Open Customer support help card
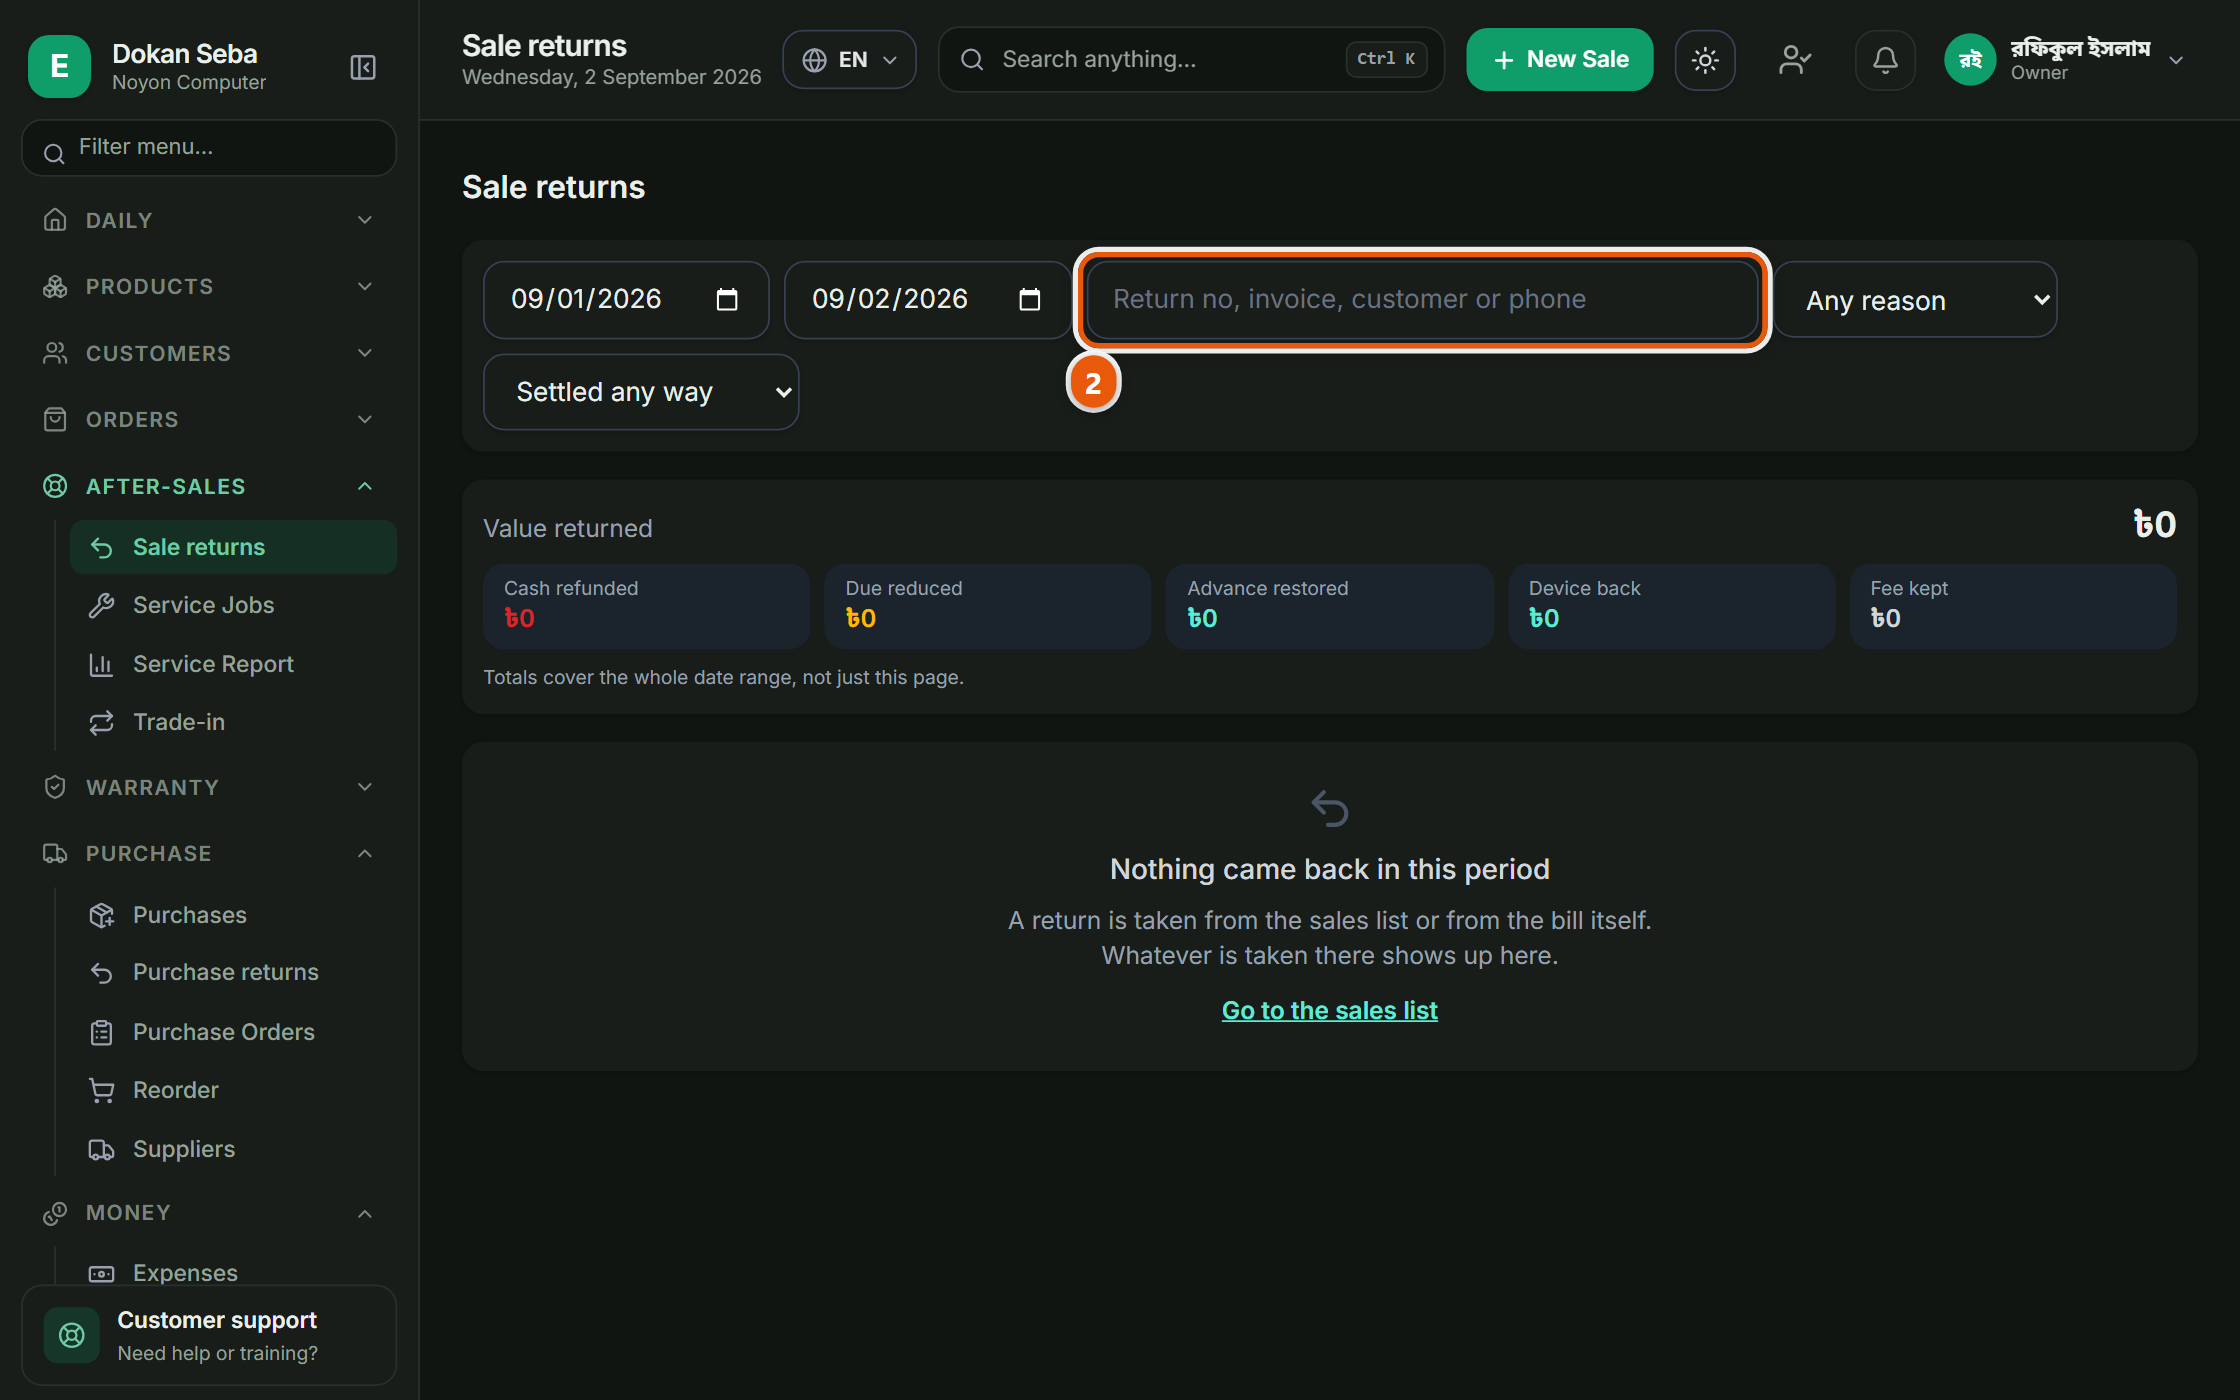 (209, 1335)
